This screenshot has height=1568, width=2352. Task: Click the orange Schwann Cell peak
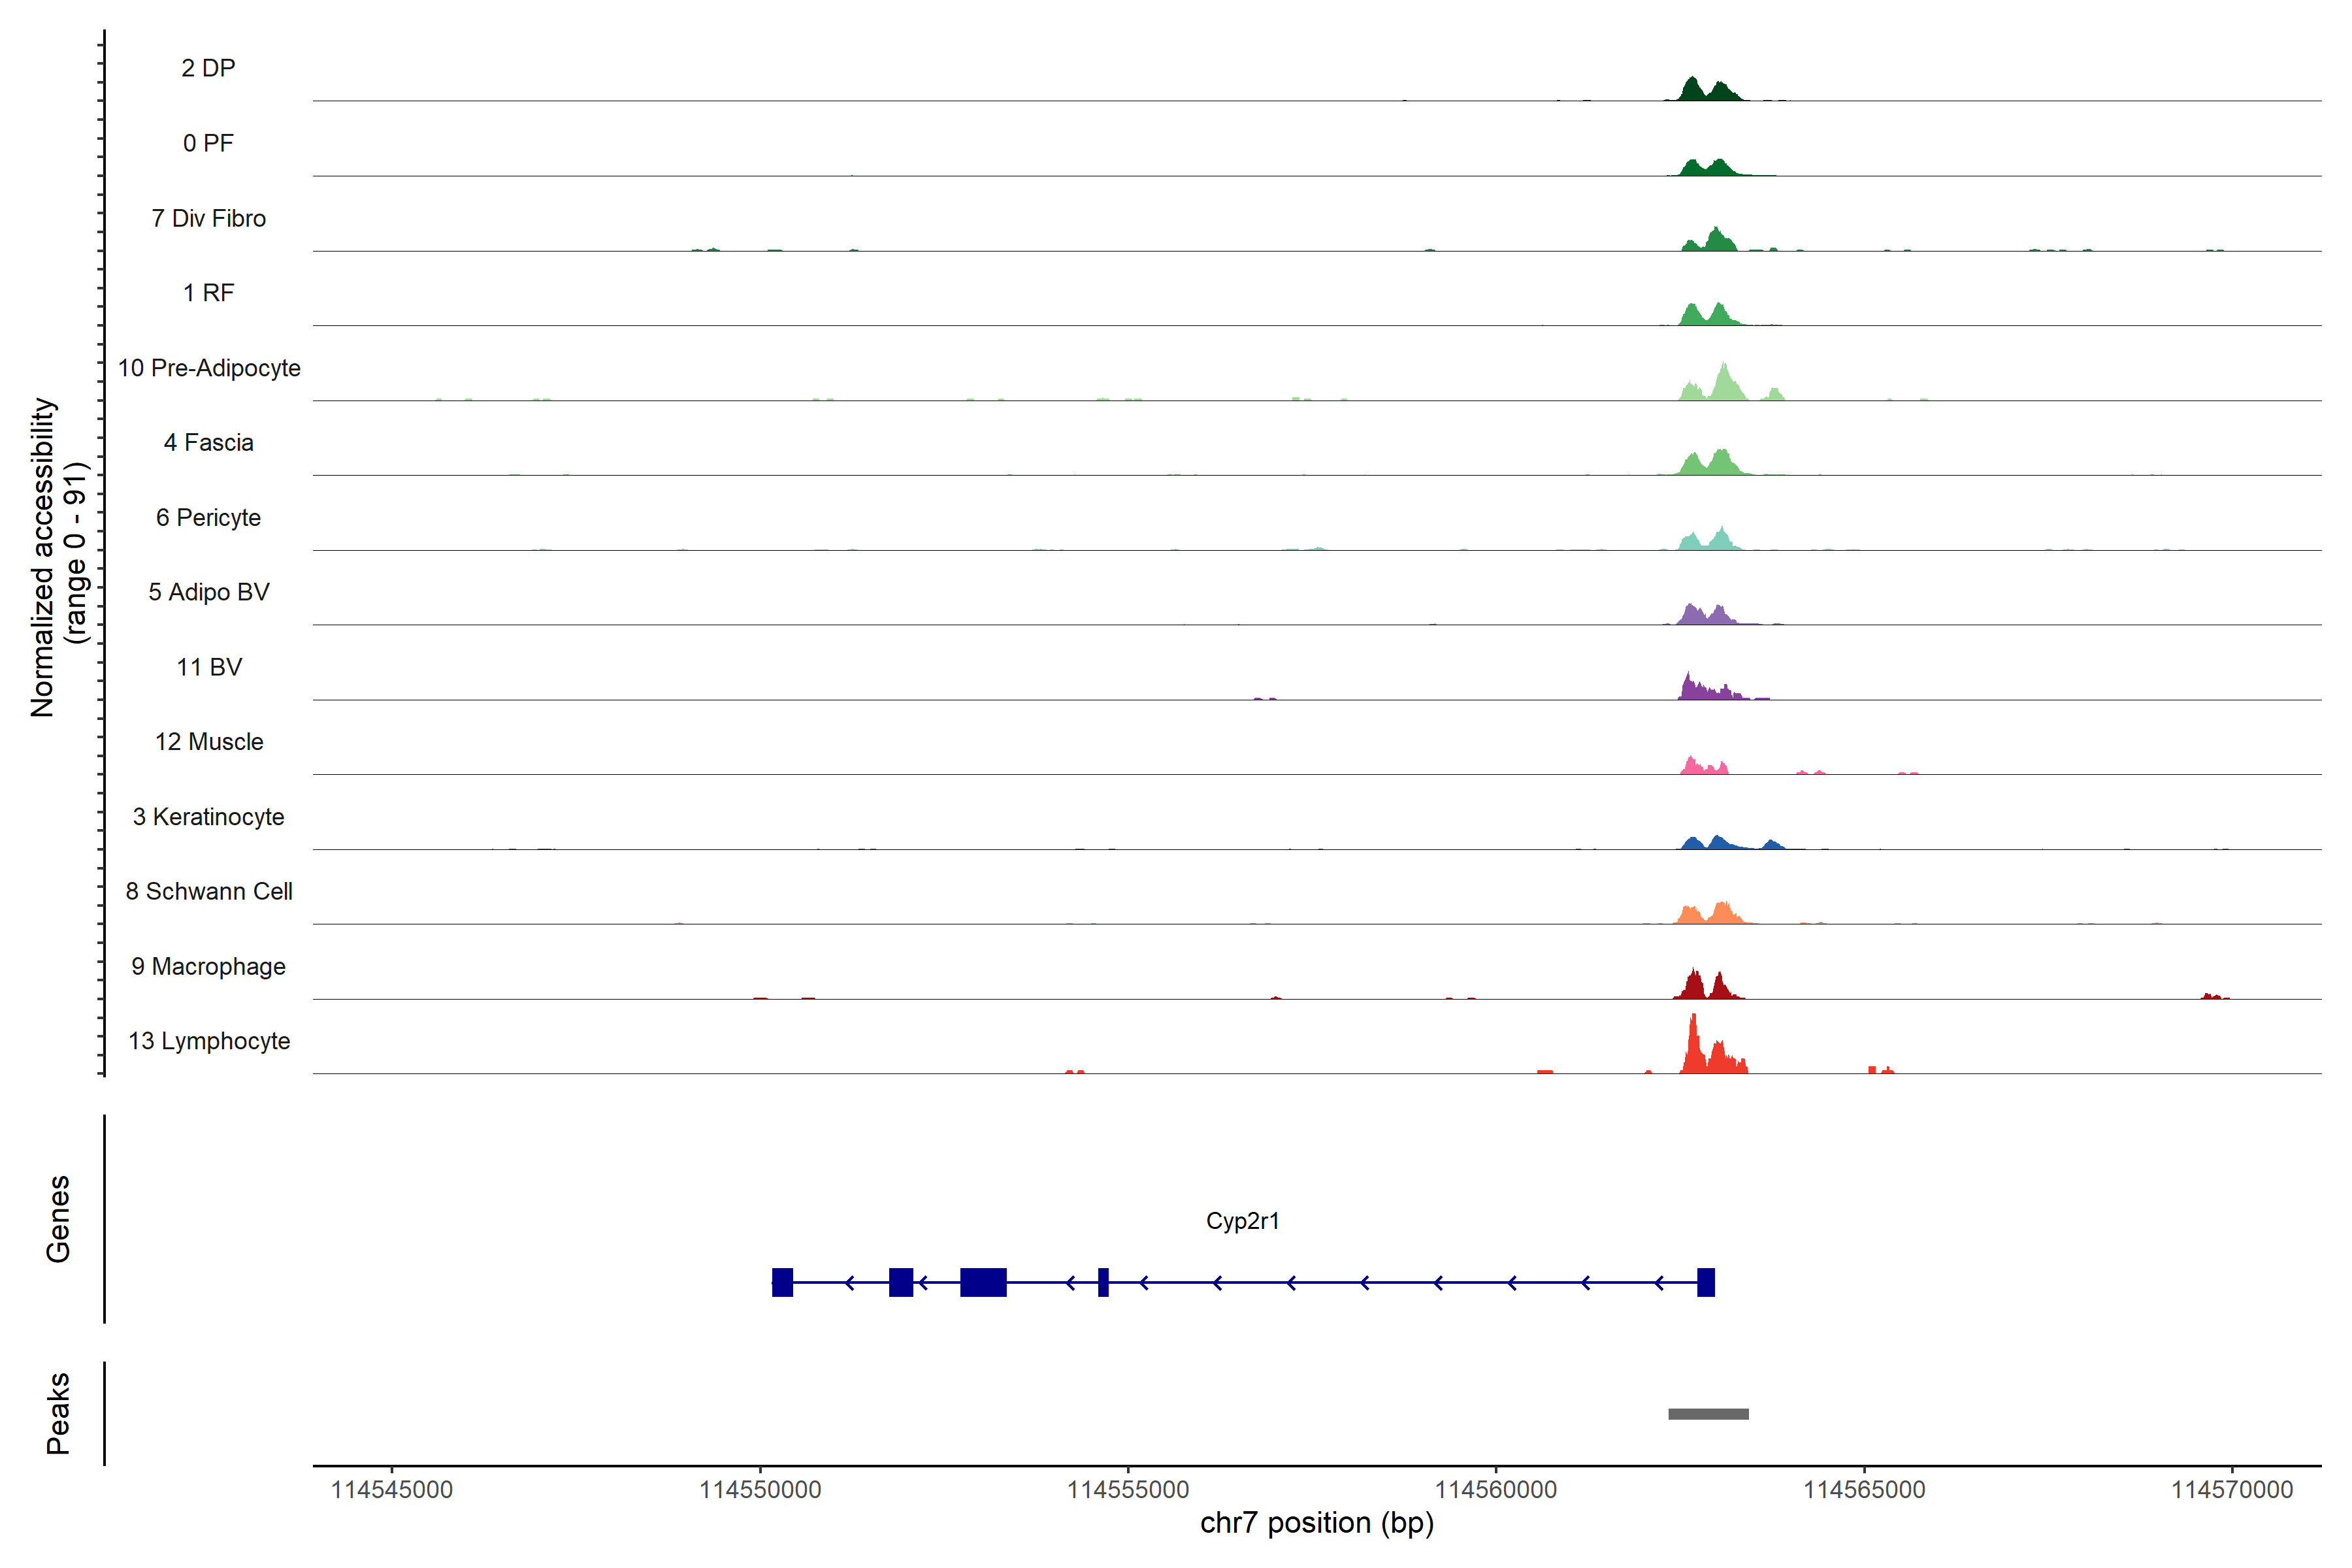click(x=1721, y=914)
